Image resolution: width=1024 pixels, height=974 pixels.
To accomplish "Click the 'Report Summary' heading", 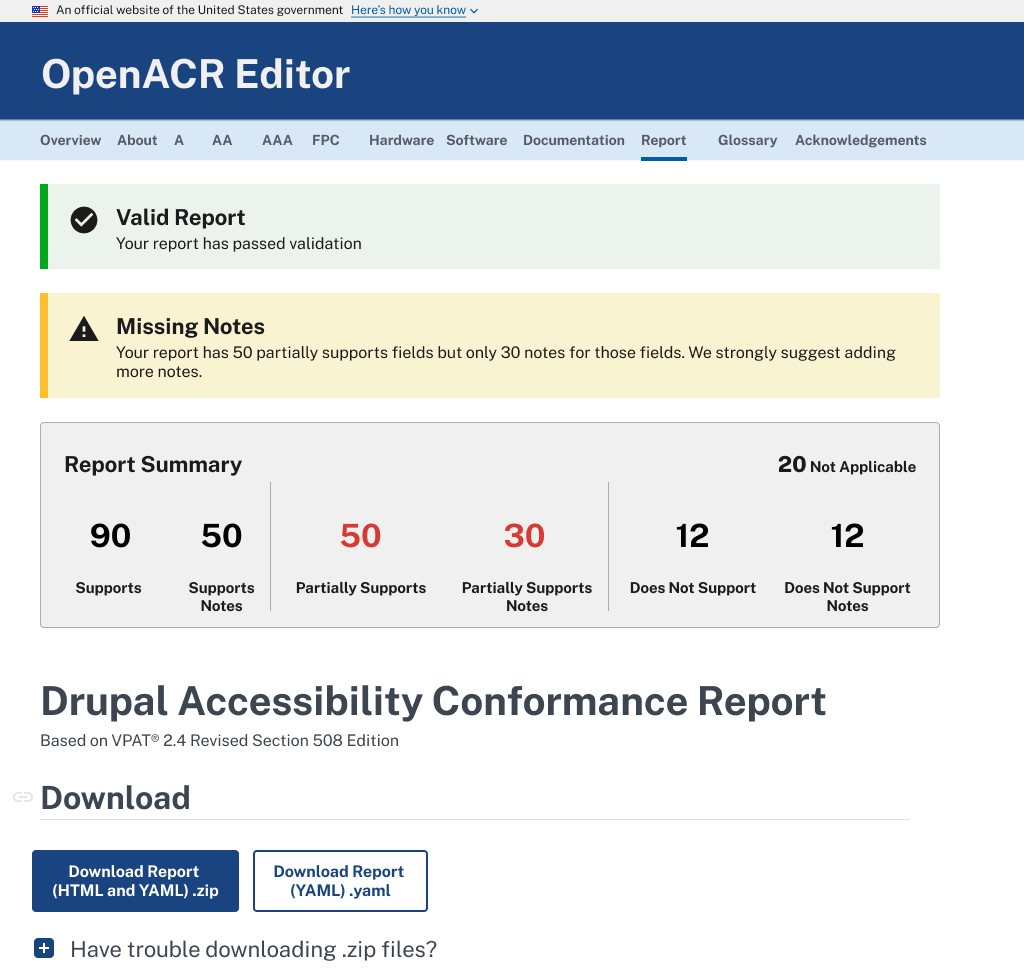I will click(x=153, y=464).
